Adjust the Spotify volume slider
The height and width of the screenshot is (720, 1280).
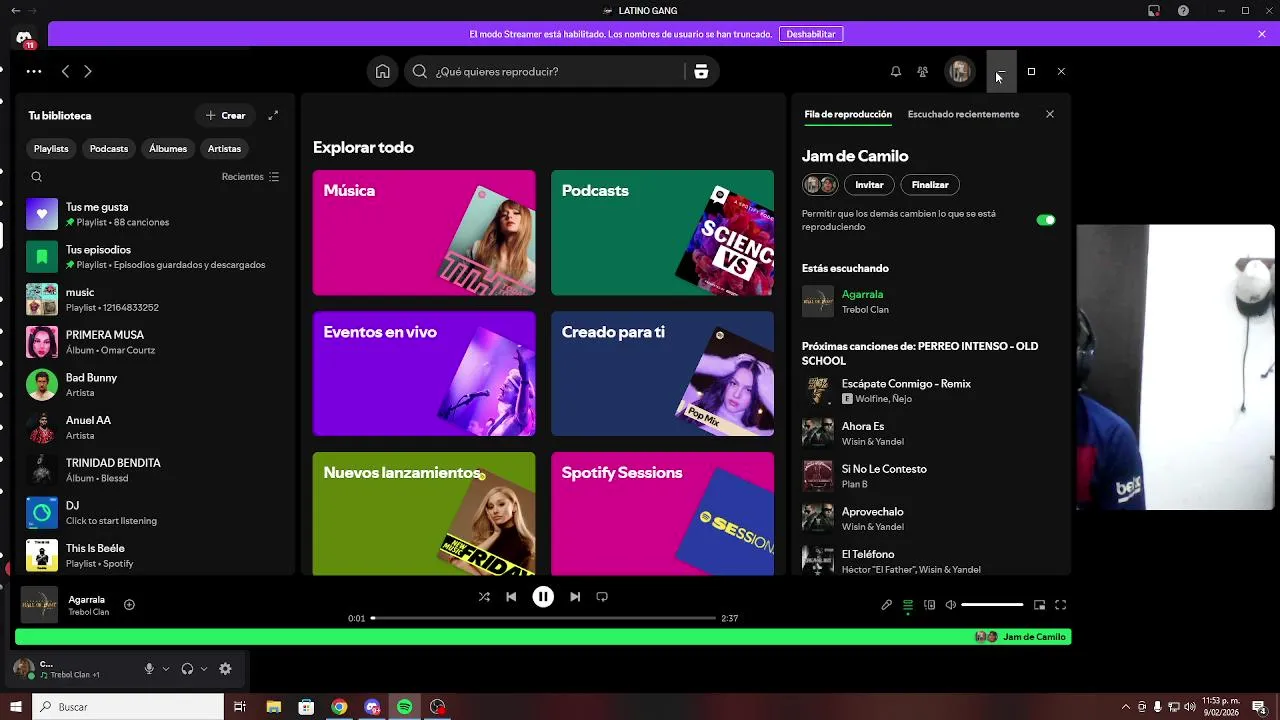(992, 605)
